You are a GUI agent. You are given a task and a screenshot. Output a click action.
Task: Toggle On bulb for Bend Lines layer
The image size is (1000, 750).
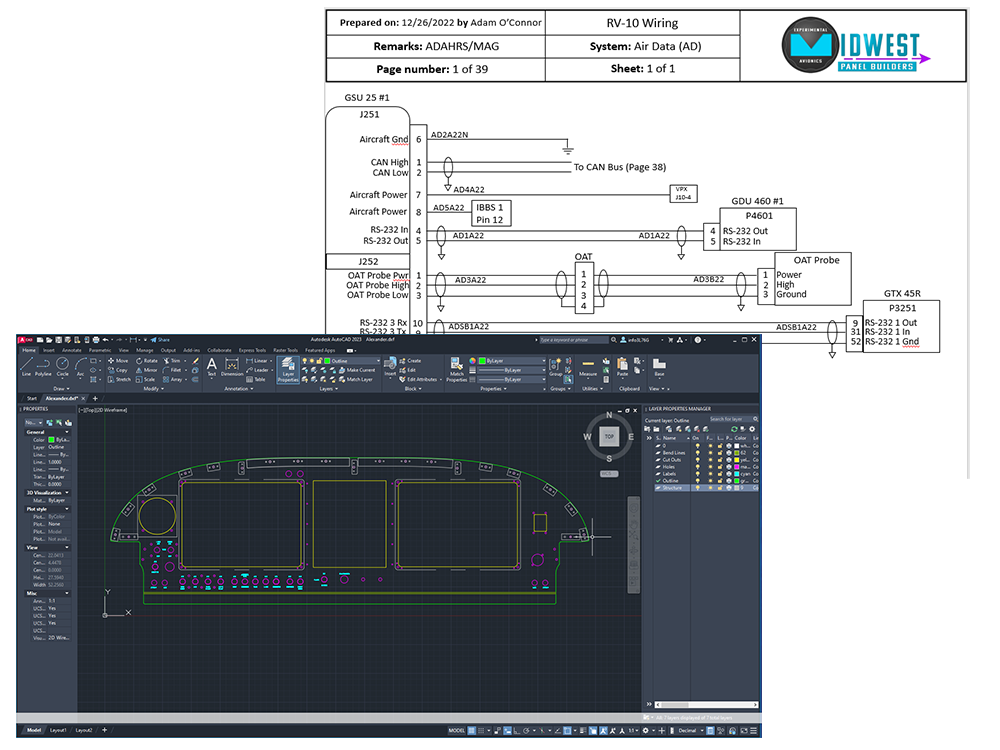click(x=697, y=453)
